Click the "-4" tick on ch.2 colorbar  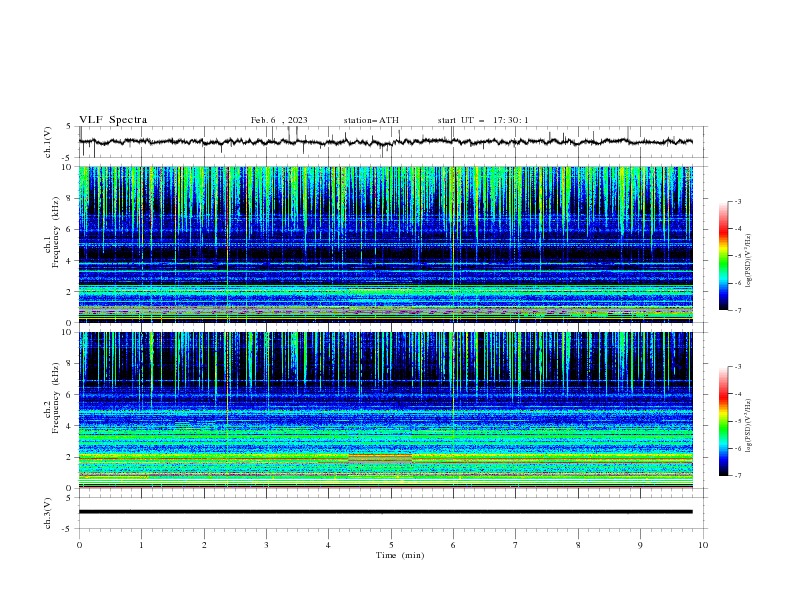[737, 394]
